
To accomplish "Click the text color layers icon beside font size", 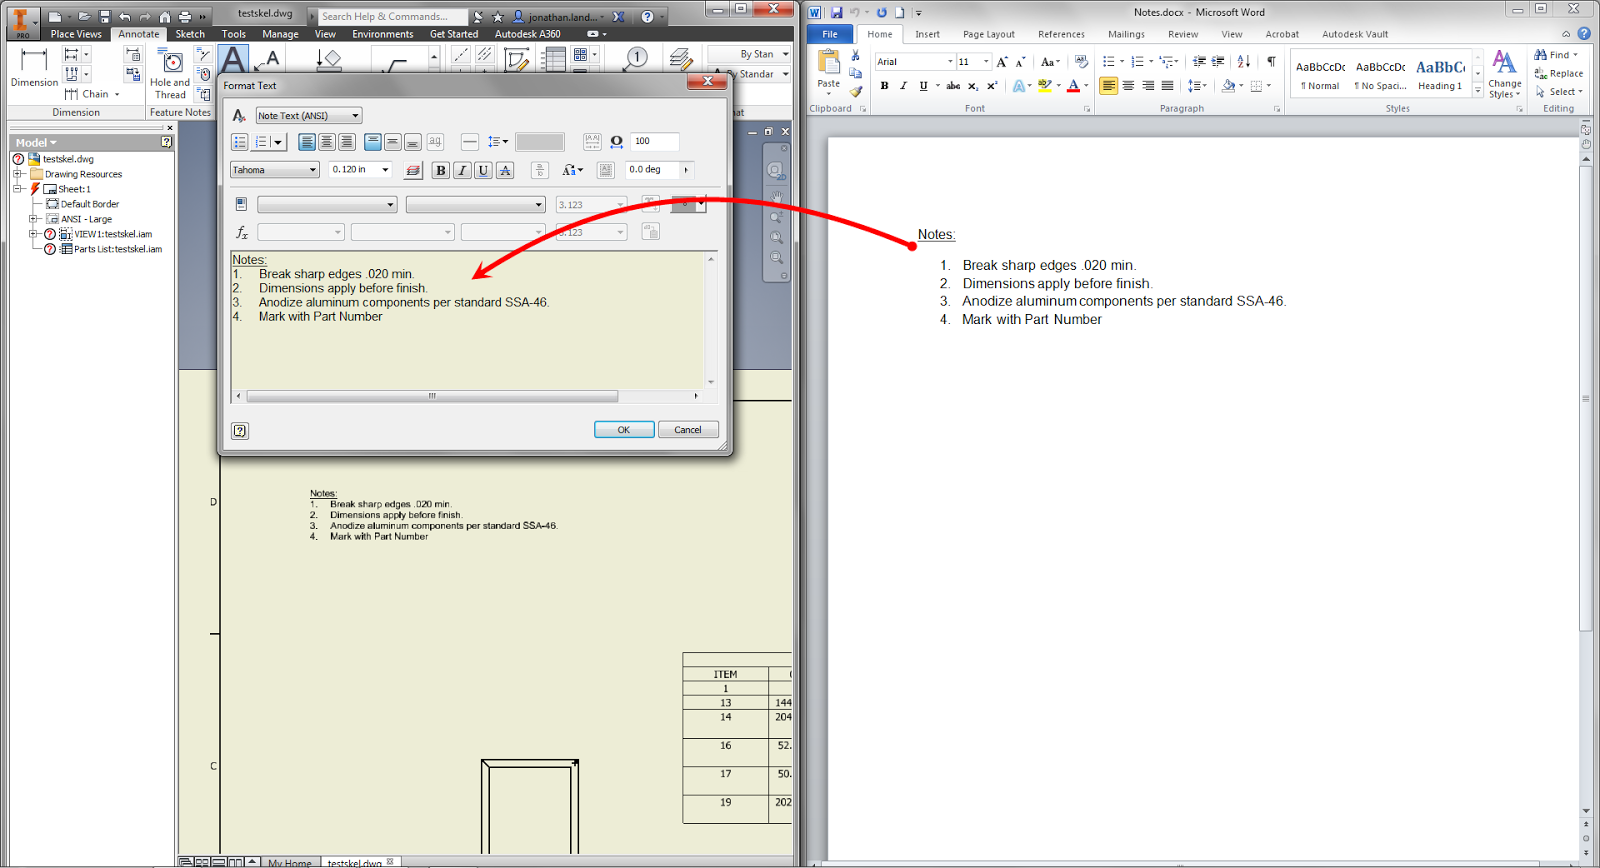I will 413,170.
